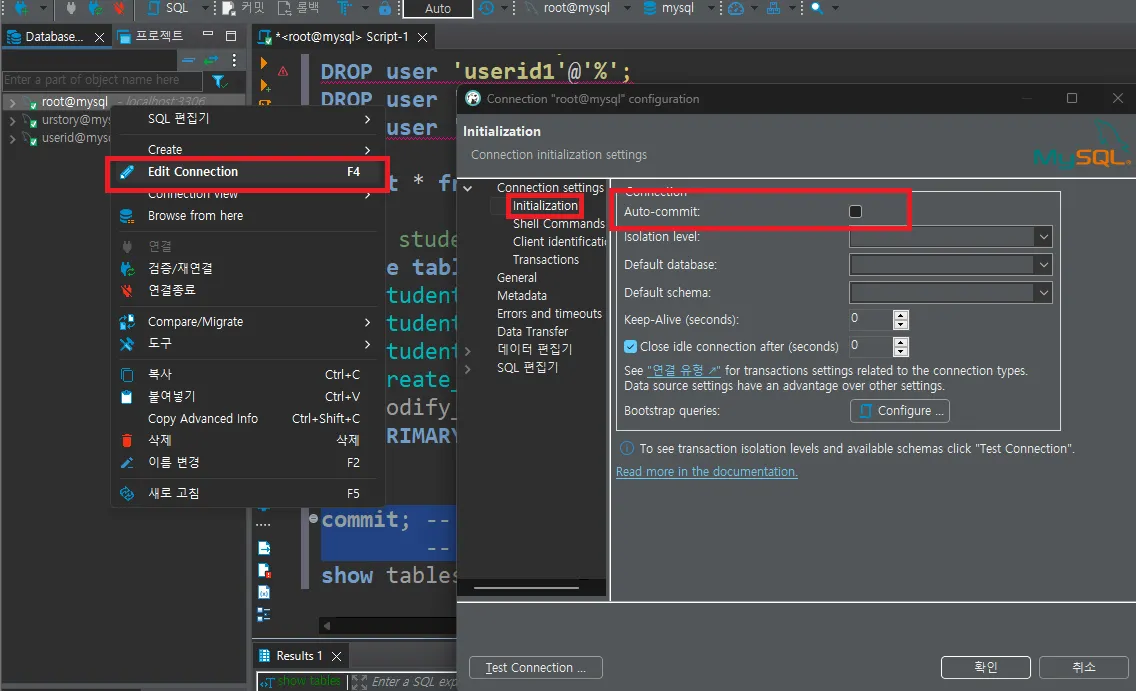This screenshot has height=691, width=1136.
Task: Choose 검증/재연결 in context menu
Action: point(248,269)
